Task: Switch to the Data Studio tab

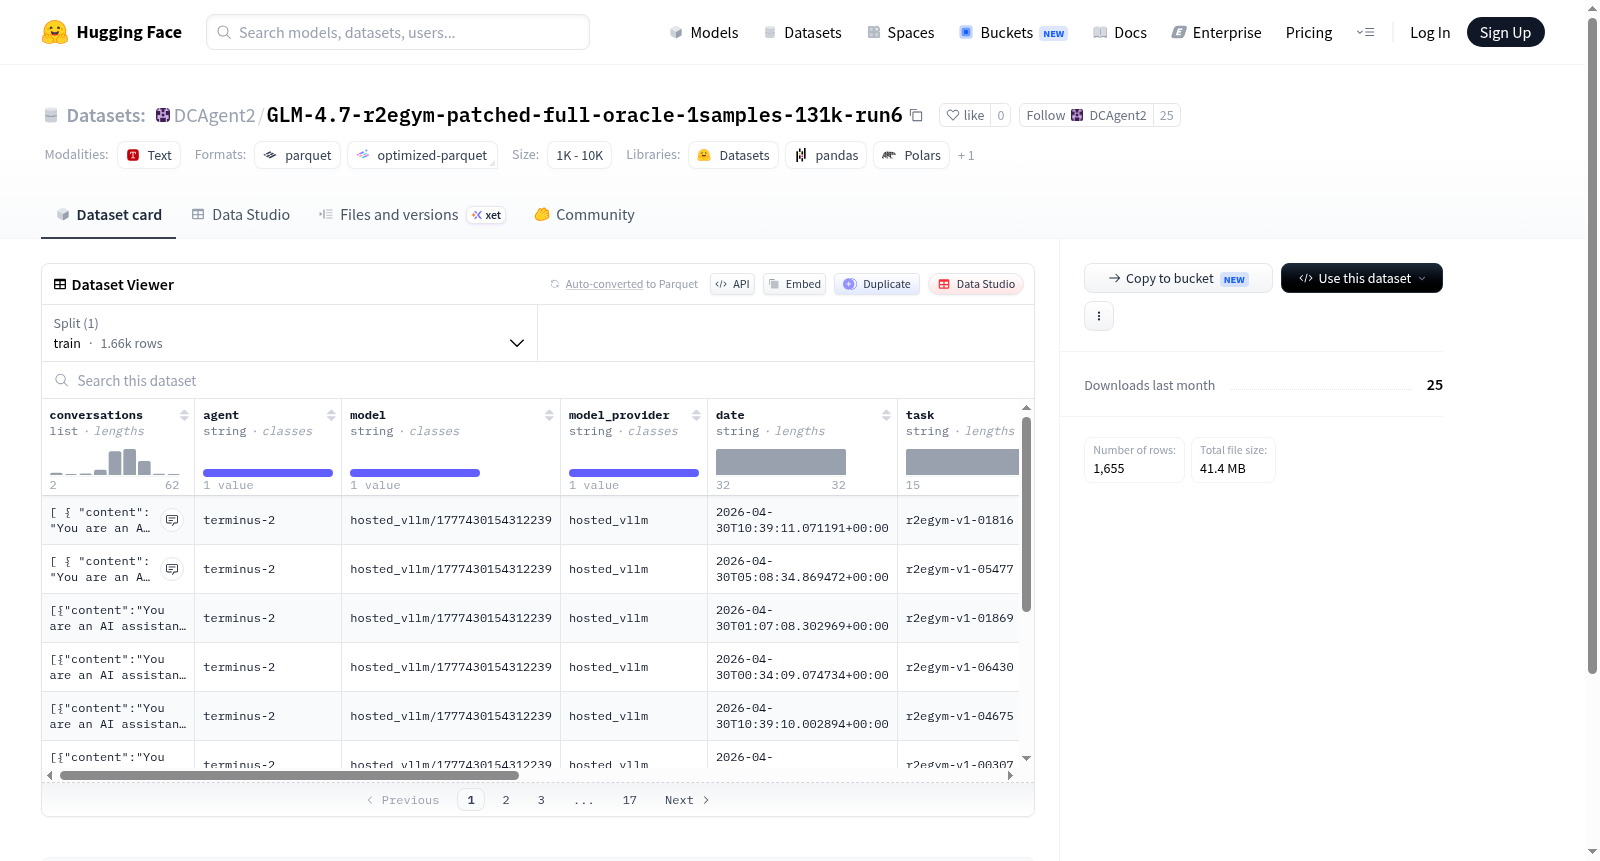Action: coord(241,215)
